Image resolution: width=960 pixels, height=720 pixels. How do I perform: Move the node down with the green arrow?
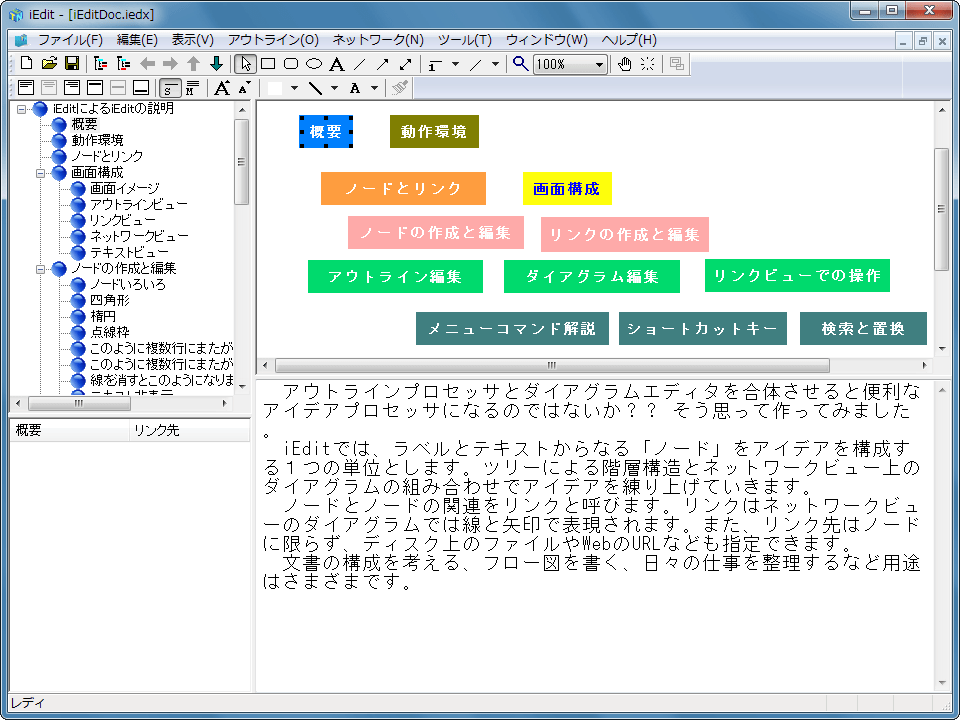point(216,64)
